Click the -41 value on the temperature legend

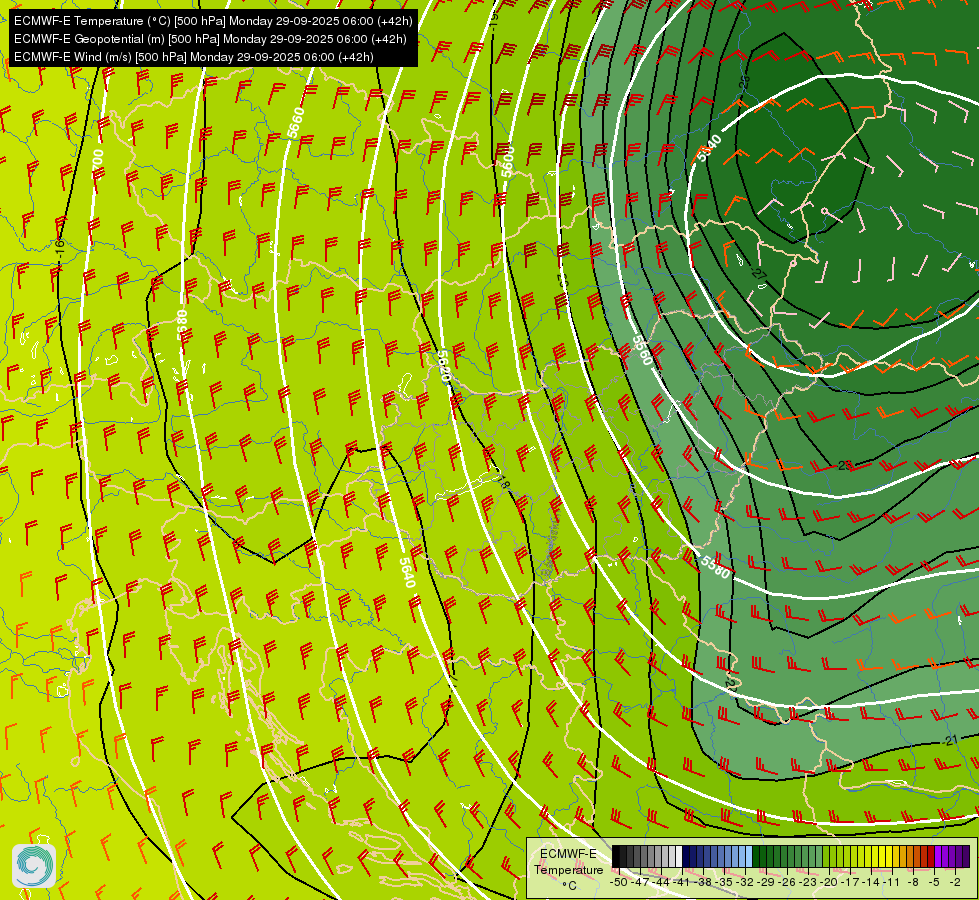pos(681,883)
